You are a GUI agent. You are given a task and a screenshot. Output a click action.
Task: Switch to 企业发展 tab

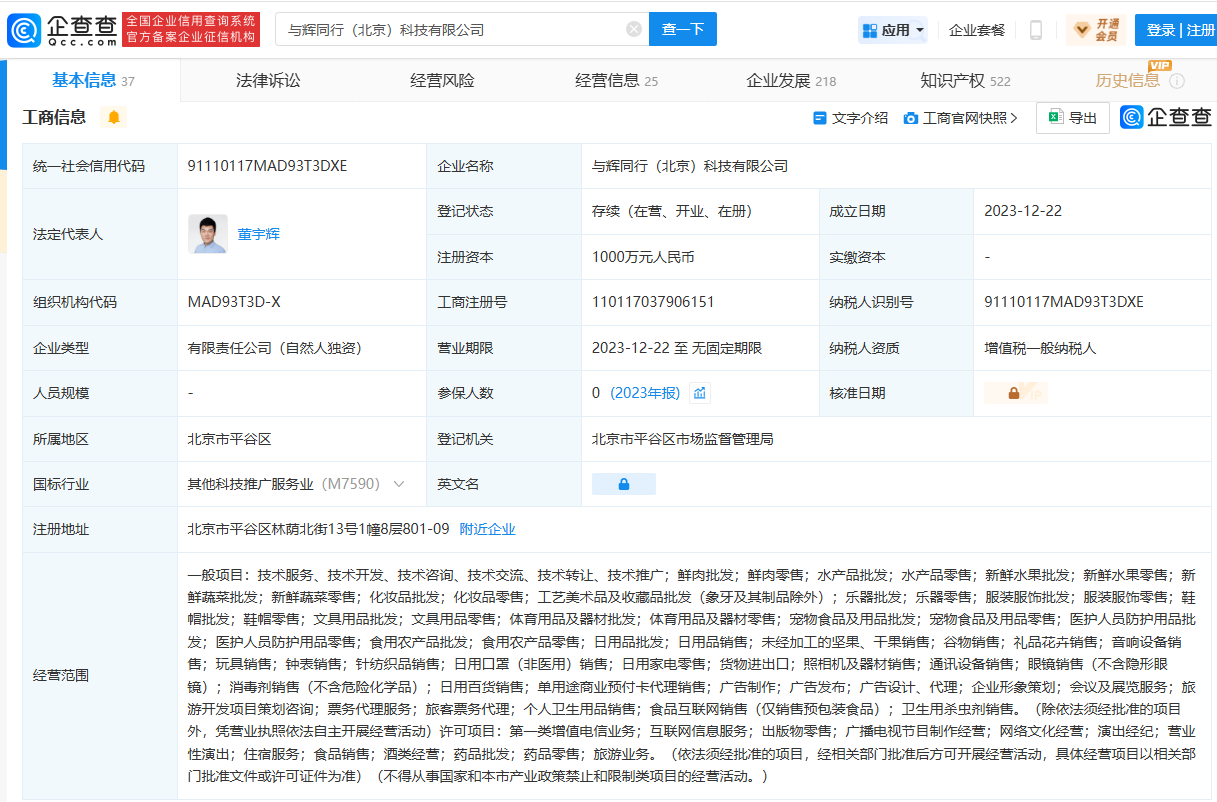click(x=791, y=81)
